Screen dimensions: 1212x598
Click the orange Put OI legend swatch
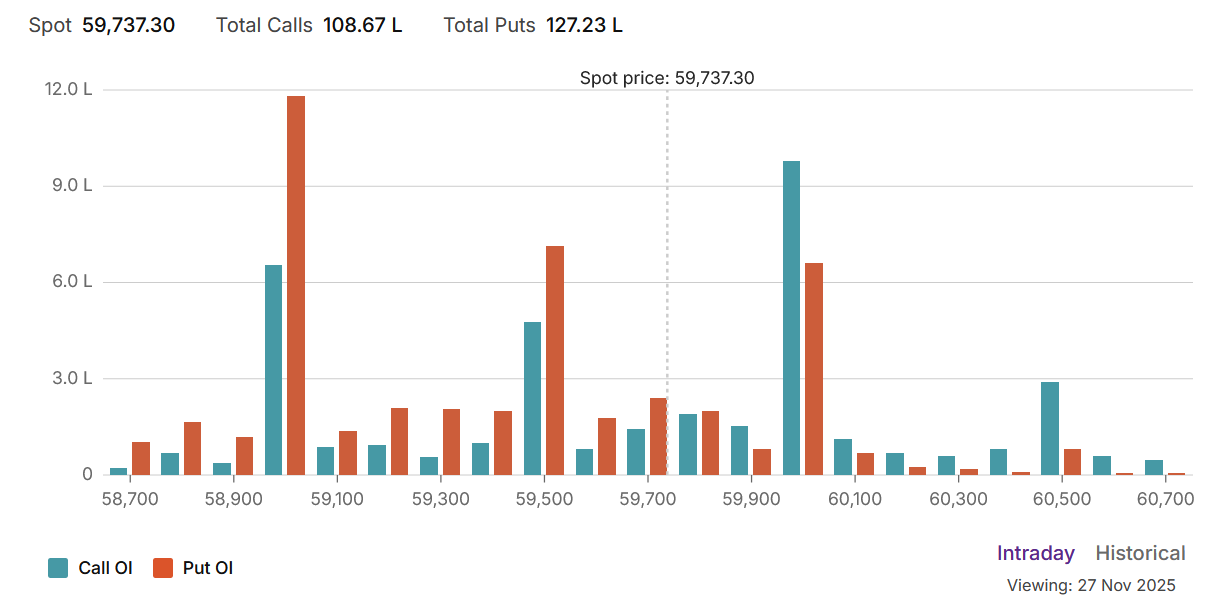click(x=163, y=568)
